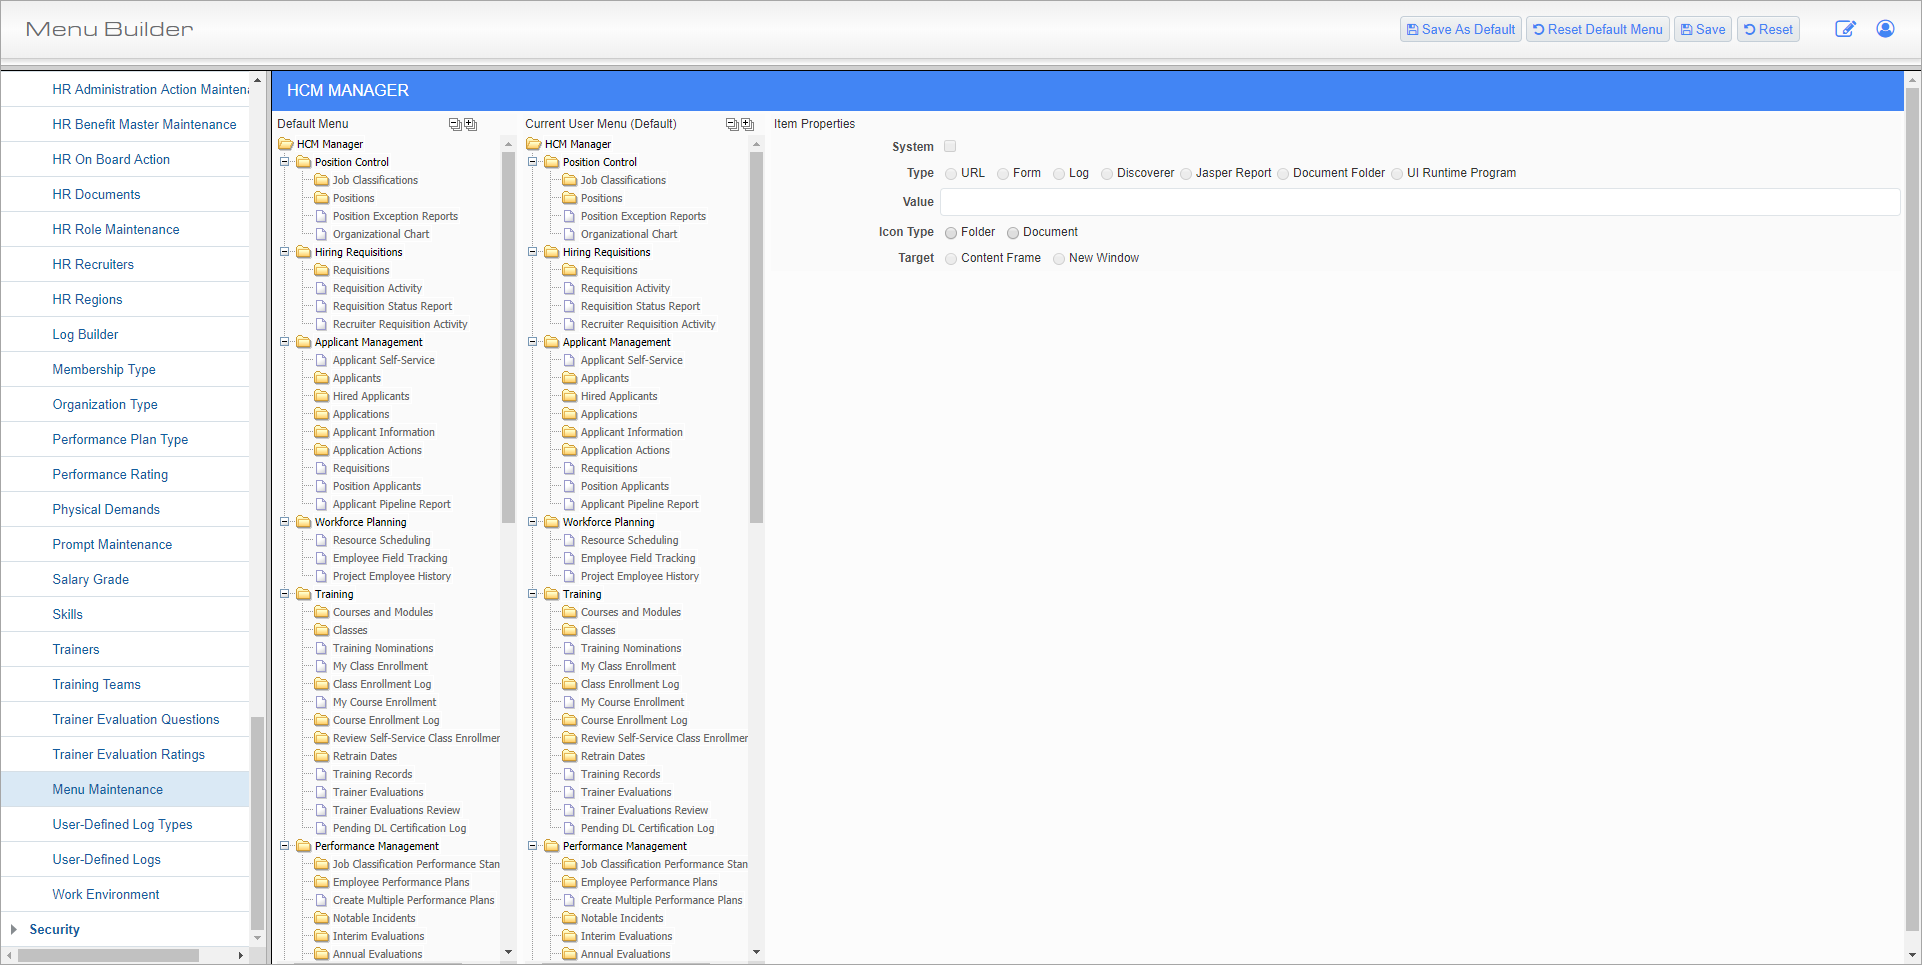1922x965 pixels.
Task: Collapse Training folder in Current User Menu
Action: (x=533, y=594)
